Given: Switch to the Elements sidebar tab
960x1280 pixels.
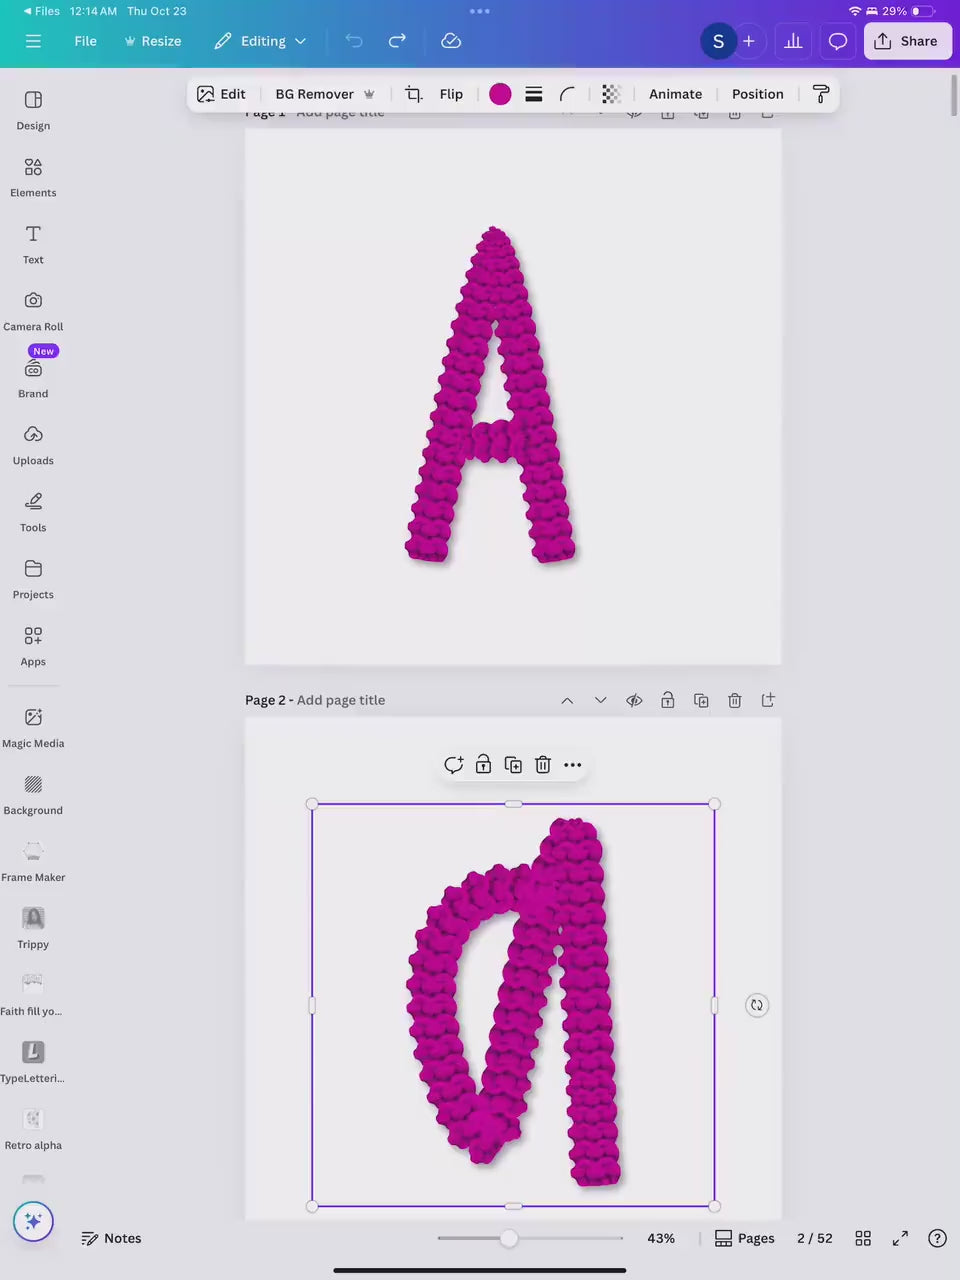Looking at the screenshot, I should coord(33,176).
